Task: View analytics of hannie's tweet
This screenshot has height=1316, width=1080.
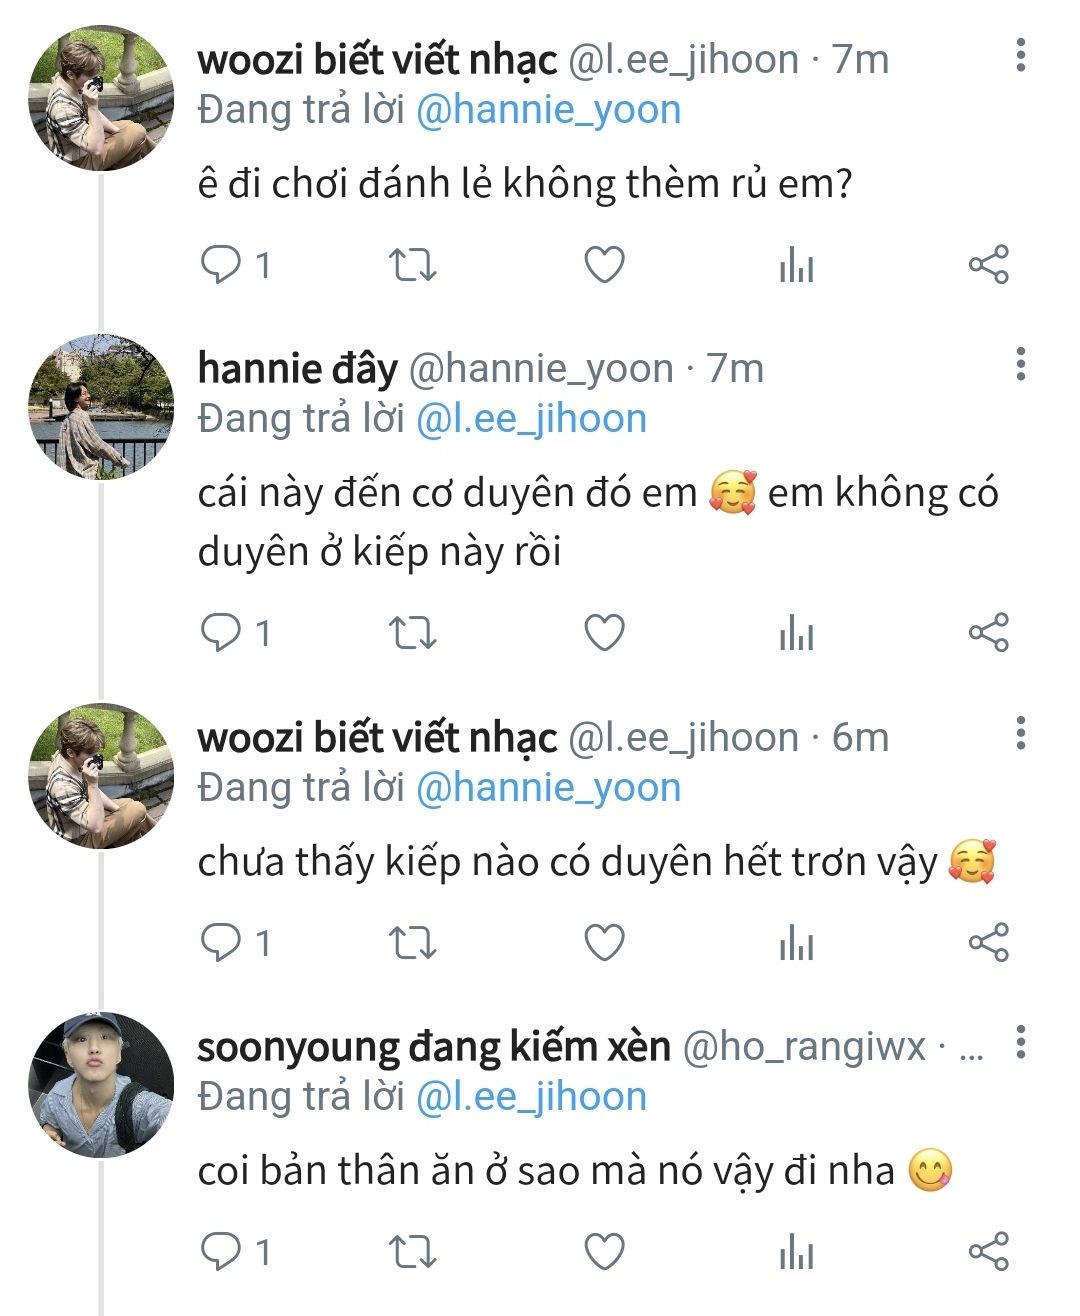Action: [796, 634]
